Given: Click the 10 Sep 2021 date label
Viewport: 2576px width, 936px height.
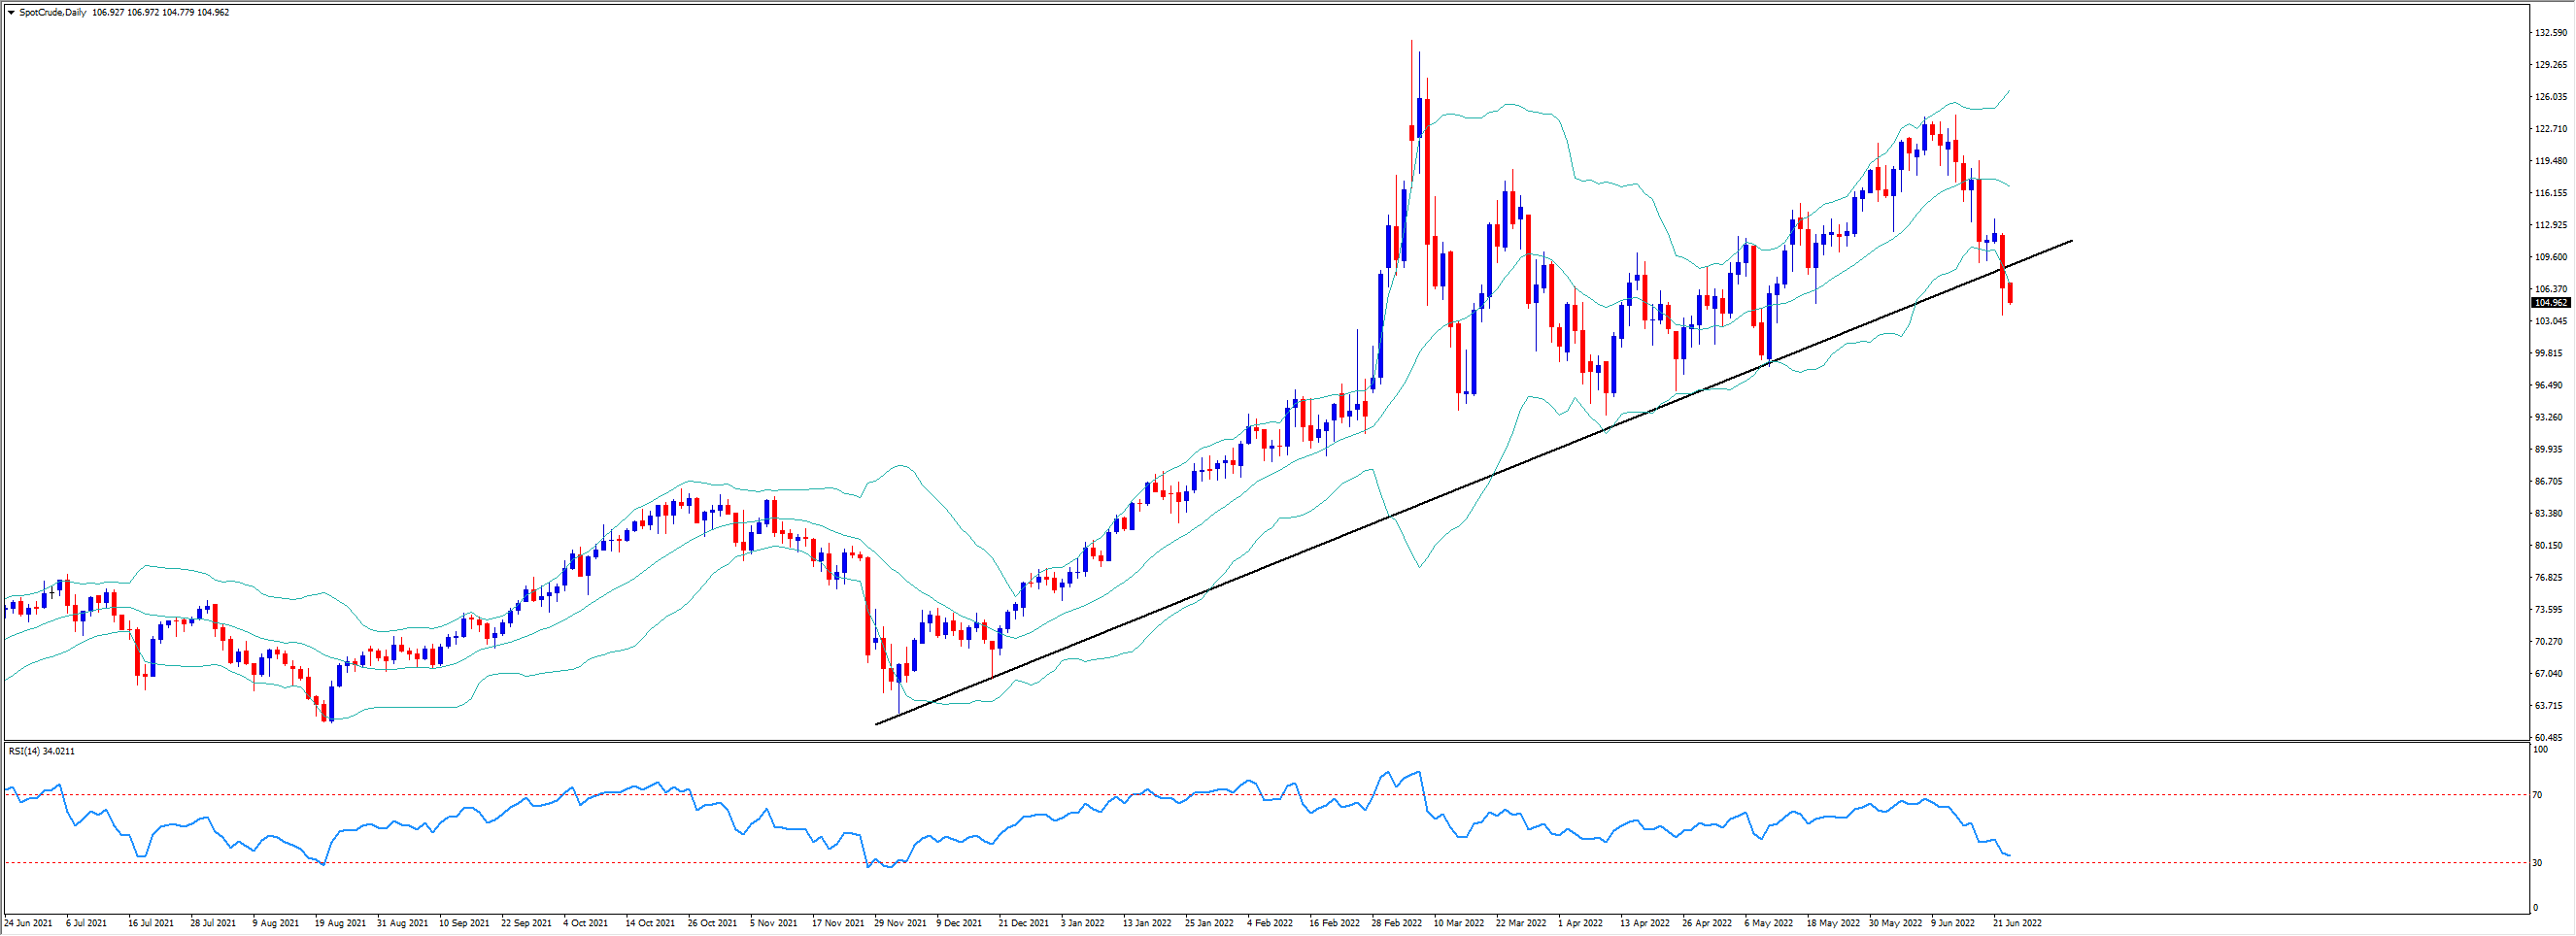Looking at the screenshot, I should click(x=464, y=923).
